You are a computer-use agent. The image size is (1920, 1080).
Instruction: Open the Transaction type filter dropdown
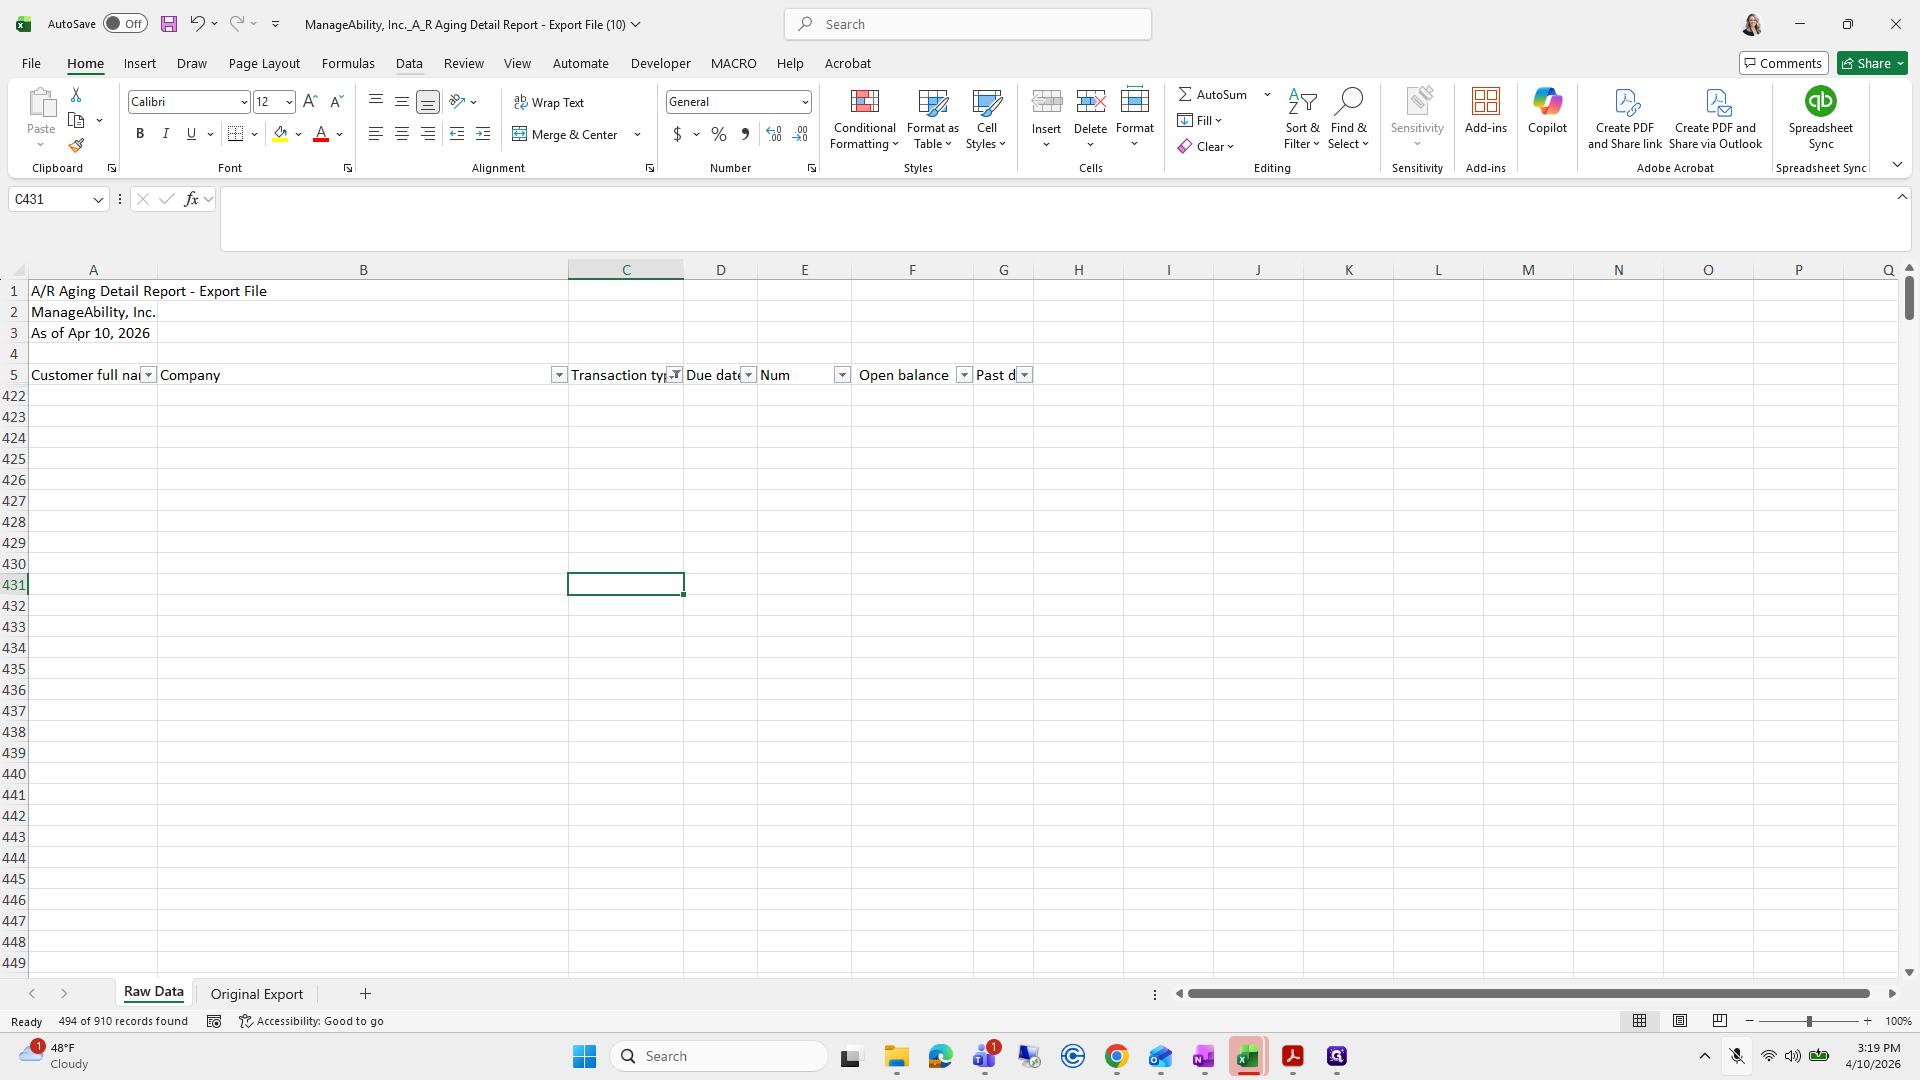(x=675, y=375)
